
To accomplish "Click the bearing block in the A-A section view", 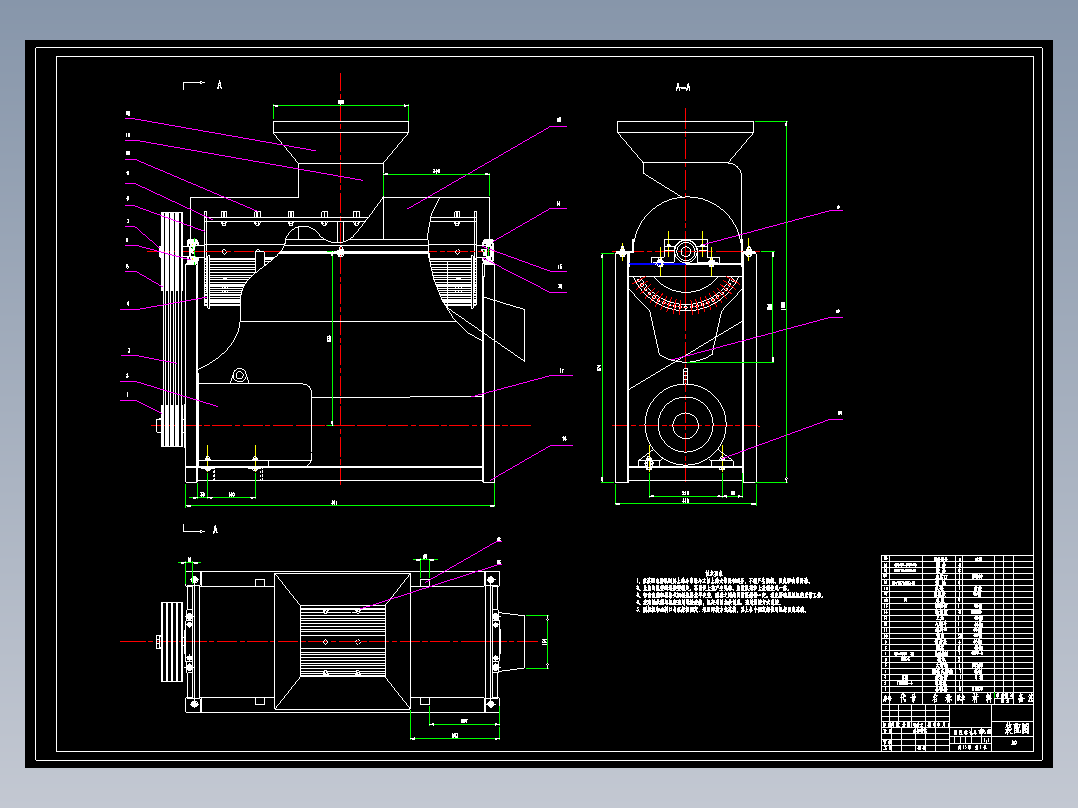I will [686, 250].
